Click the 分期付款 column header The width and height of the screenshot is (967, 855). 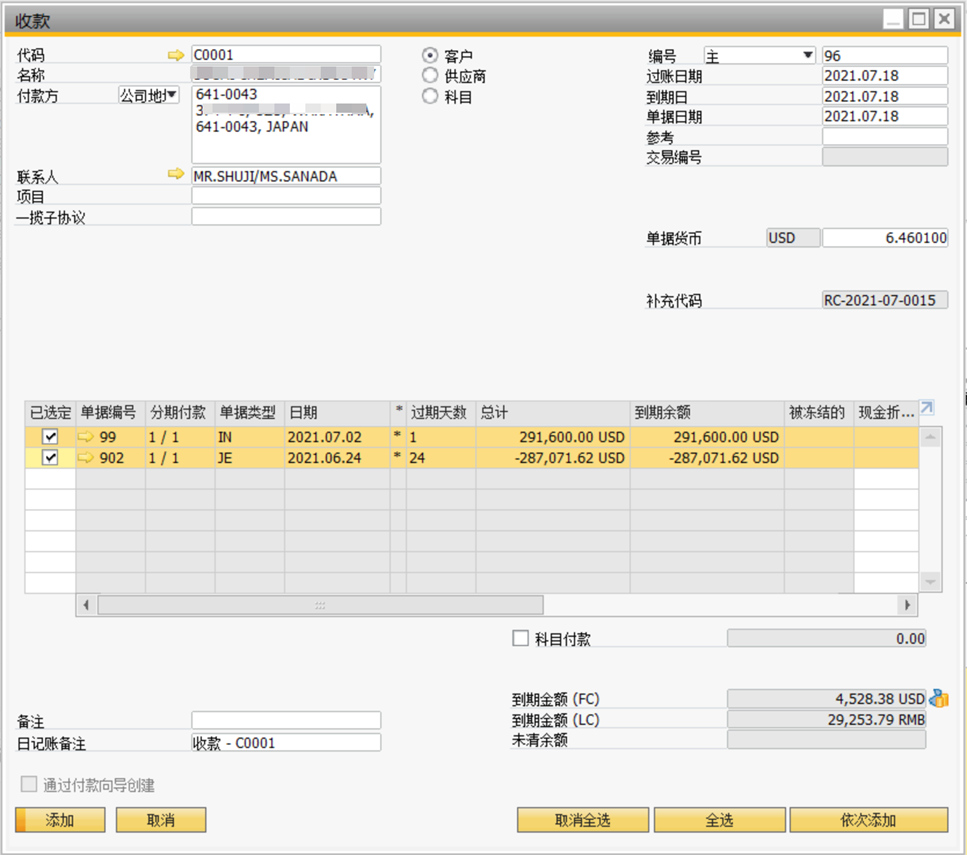click(x=180, y=413)
